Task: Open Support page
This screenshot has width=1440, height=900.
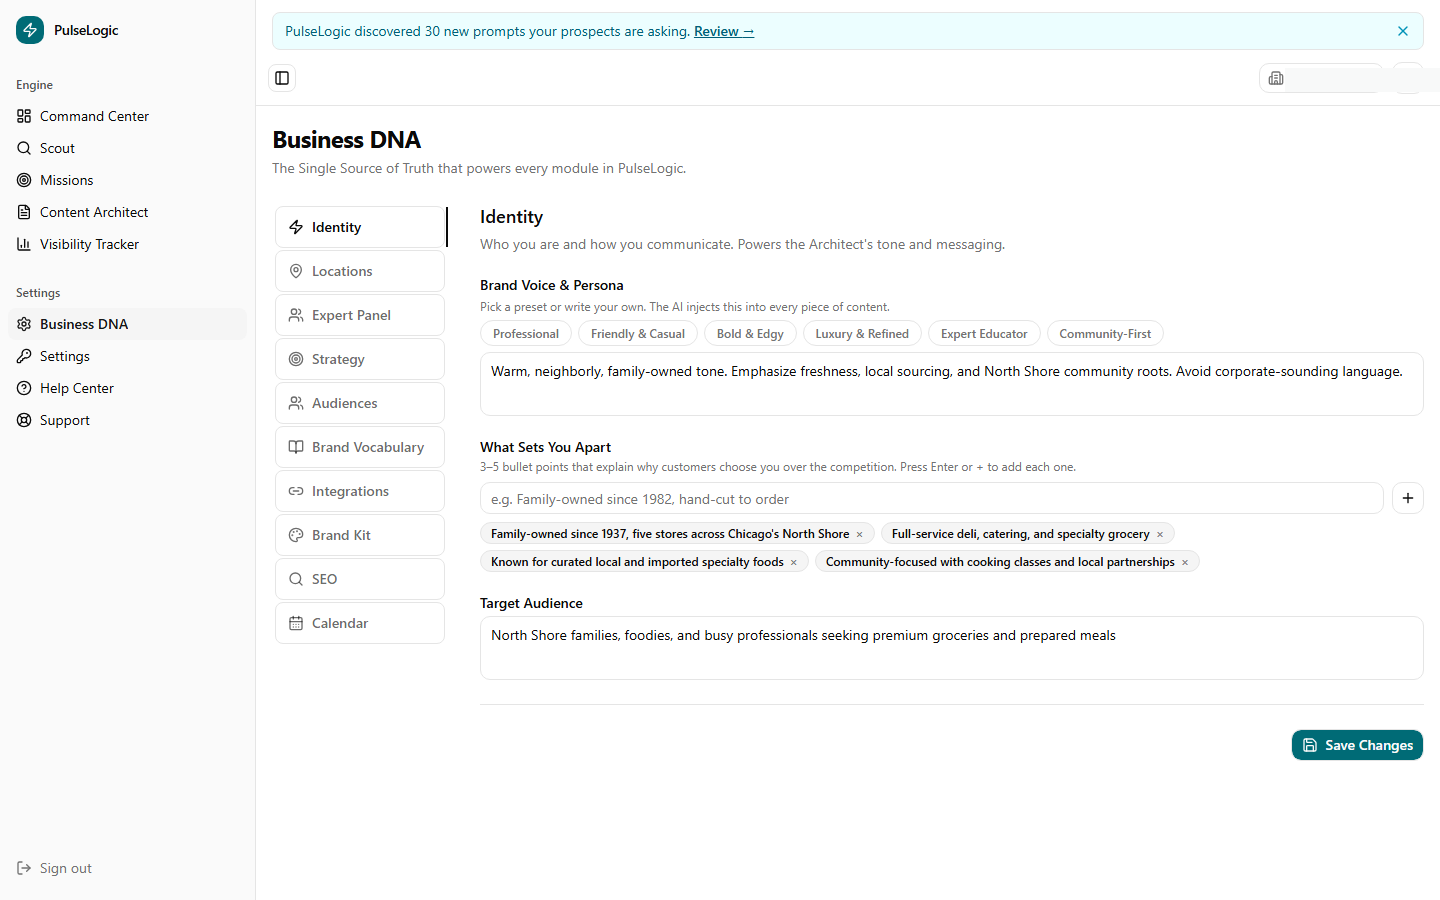Action: tap(127, 420)
